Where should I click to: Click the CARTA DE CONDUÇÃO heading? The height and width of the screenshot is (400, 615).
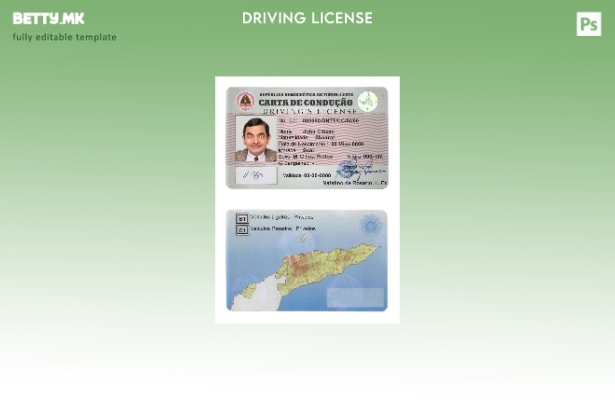pos(305,102)
